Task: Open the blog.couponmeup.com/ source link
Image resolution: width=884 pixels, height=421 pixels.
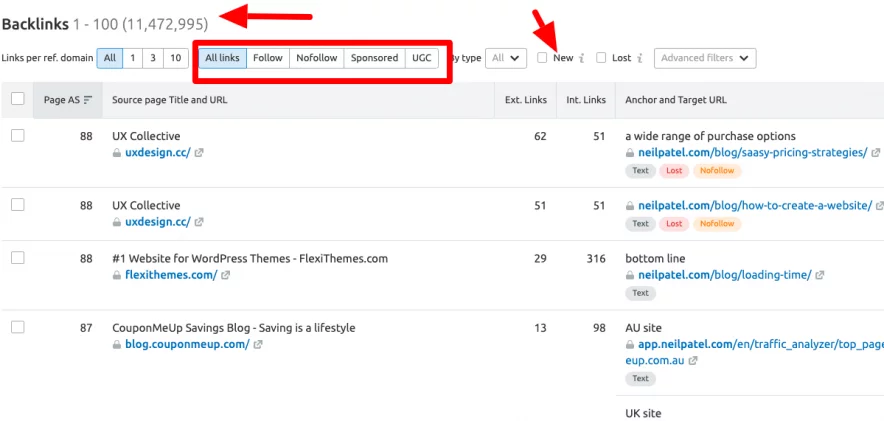Action: (187, 344)
